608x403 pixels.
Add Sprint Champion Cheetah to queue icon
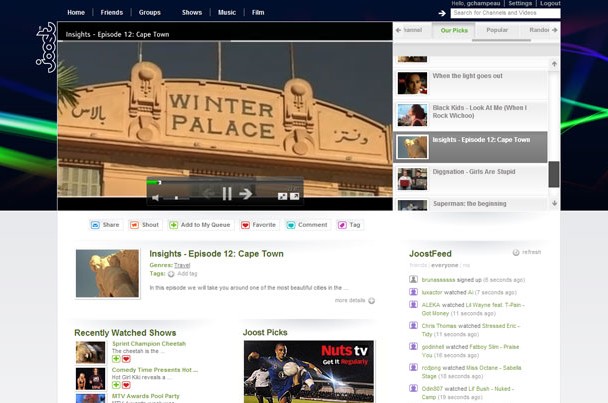tap(116, 359)
